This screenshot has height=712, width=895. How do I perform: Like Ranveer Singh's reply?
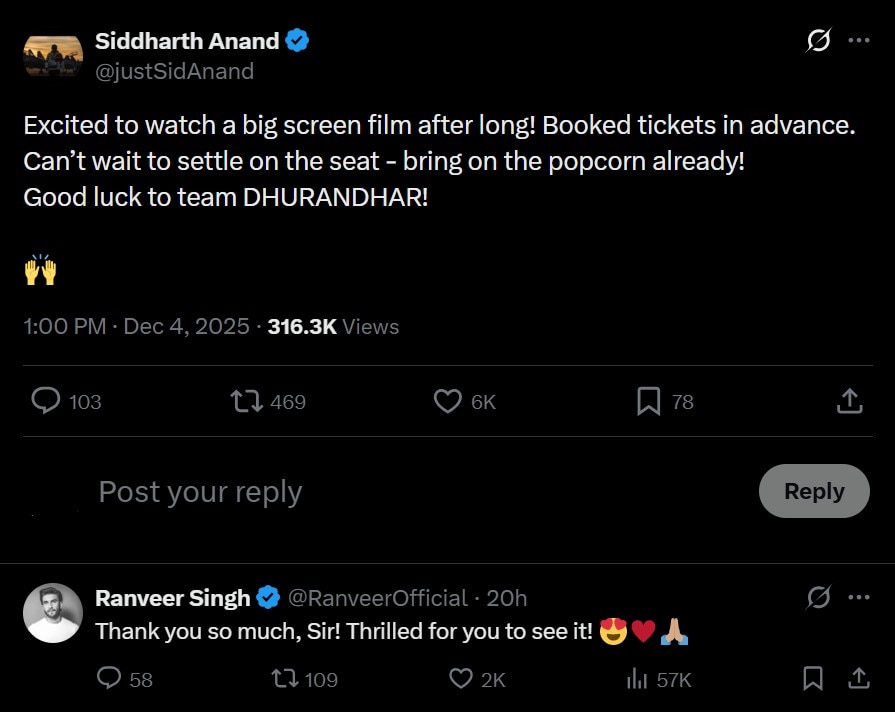coord(460,679)
